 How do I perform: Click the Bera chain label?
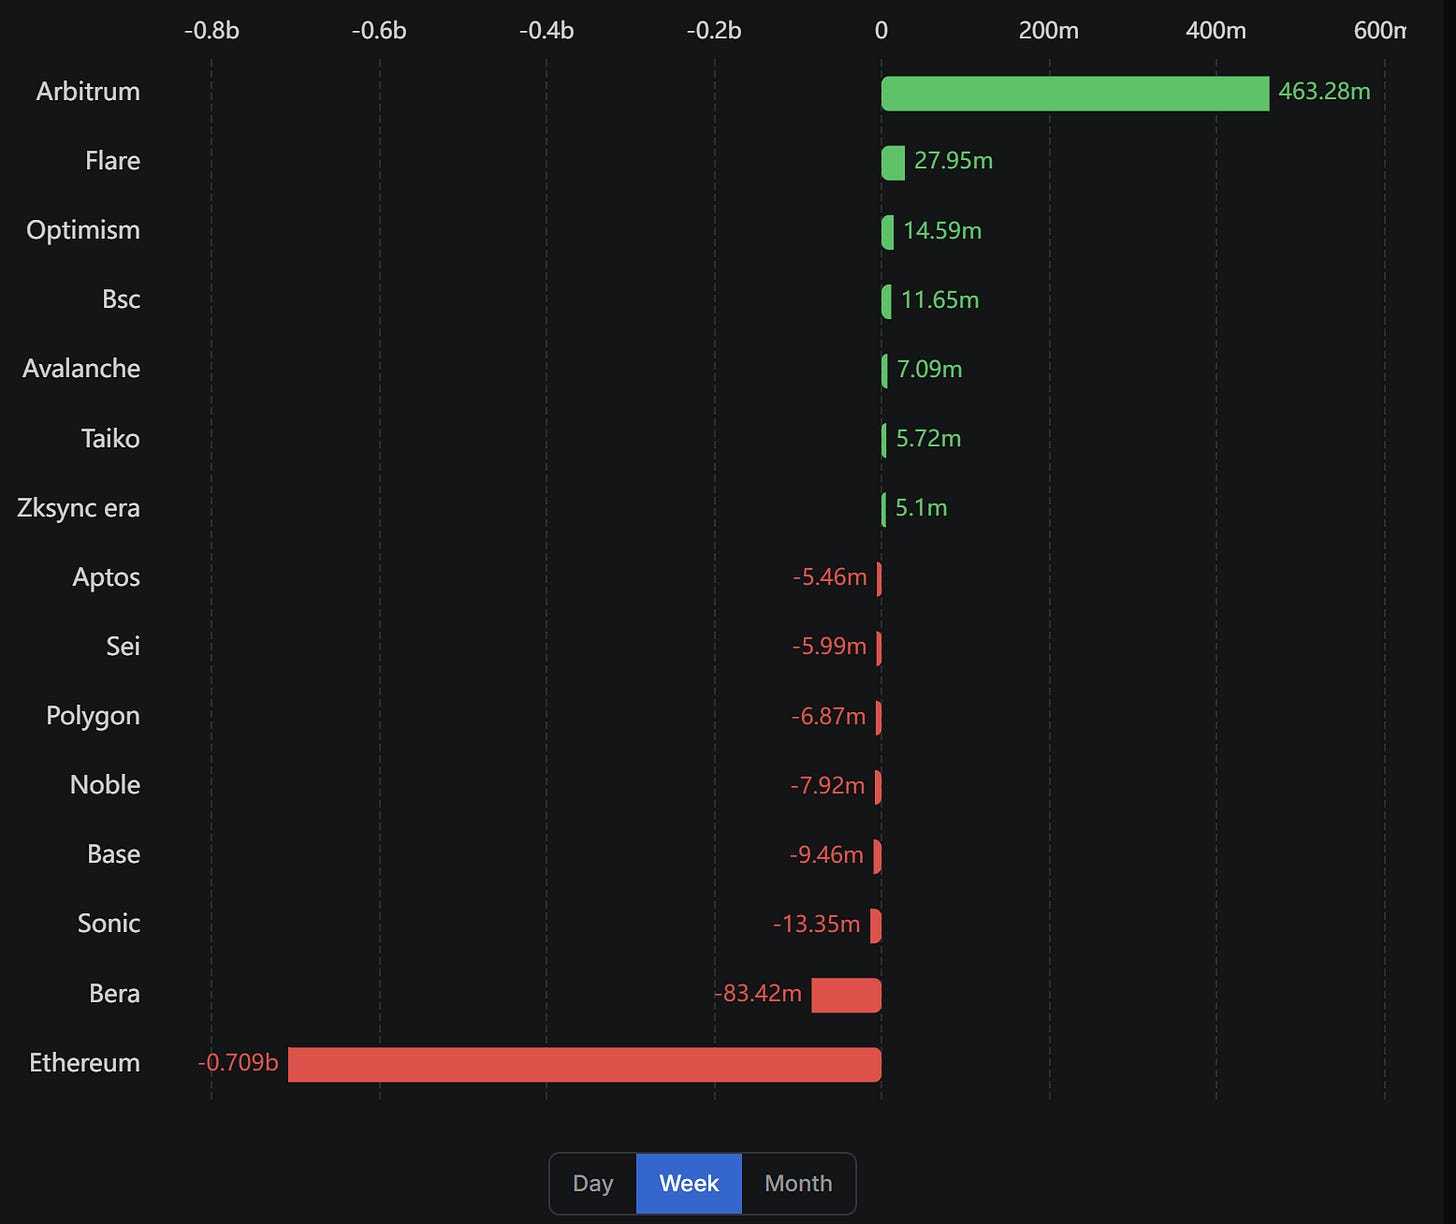tap(114, 993)
